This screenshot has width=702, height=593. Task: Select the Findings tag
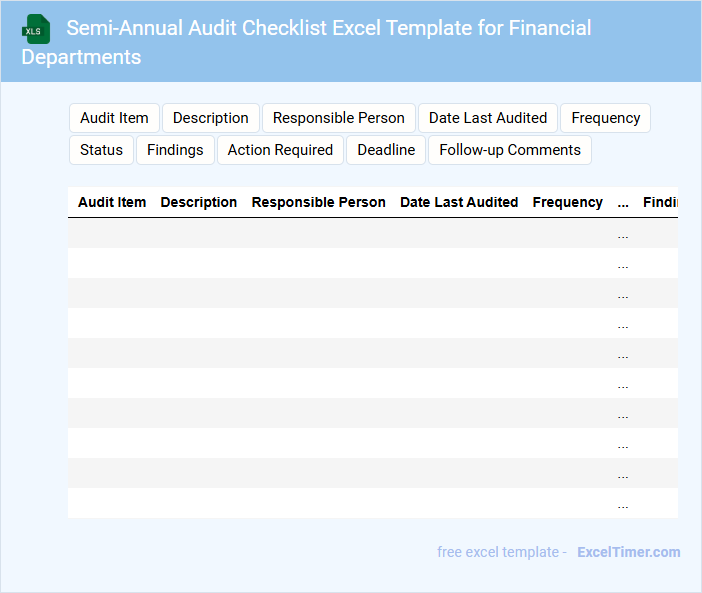pos(175,150)
